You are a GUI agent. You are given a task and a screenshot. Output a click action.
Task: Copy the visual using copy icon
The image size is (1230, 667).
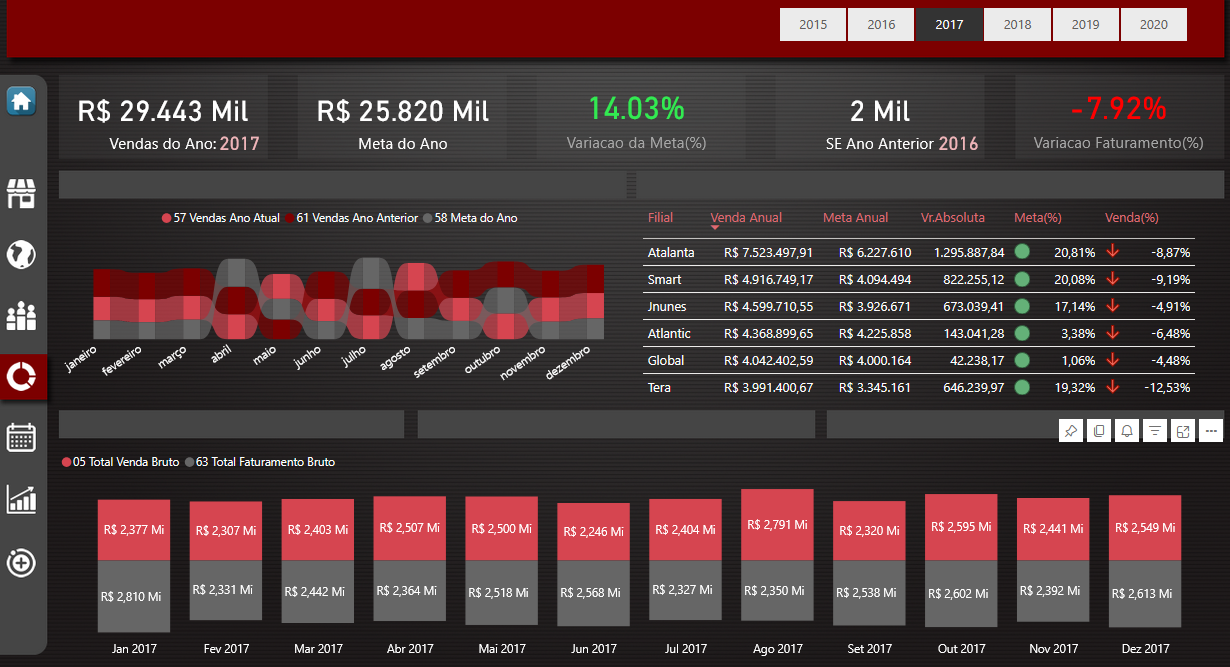point(1099,431)
